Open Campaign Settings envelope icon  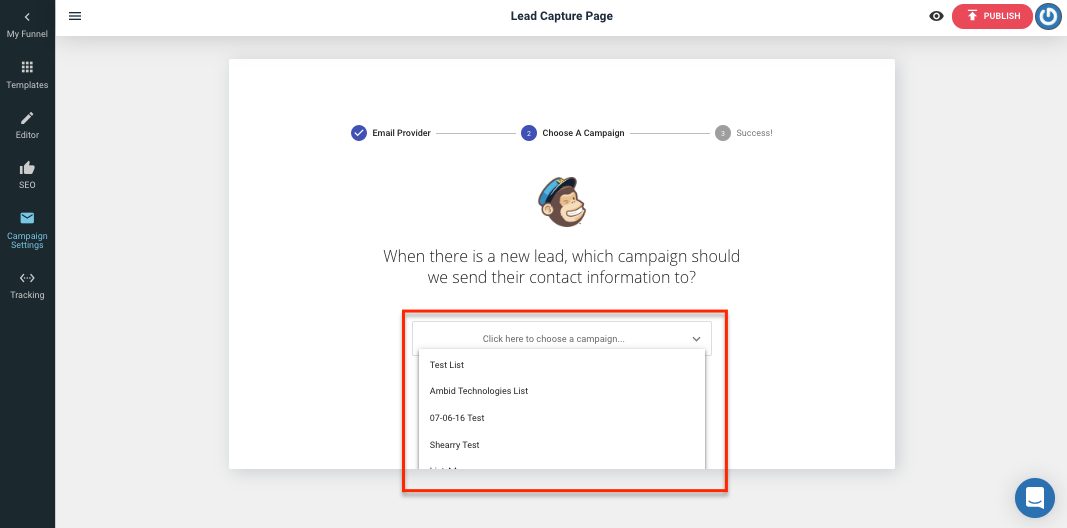click(x=27, y=218)
